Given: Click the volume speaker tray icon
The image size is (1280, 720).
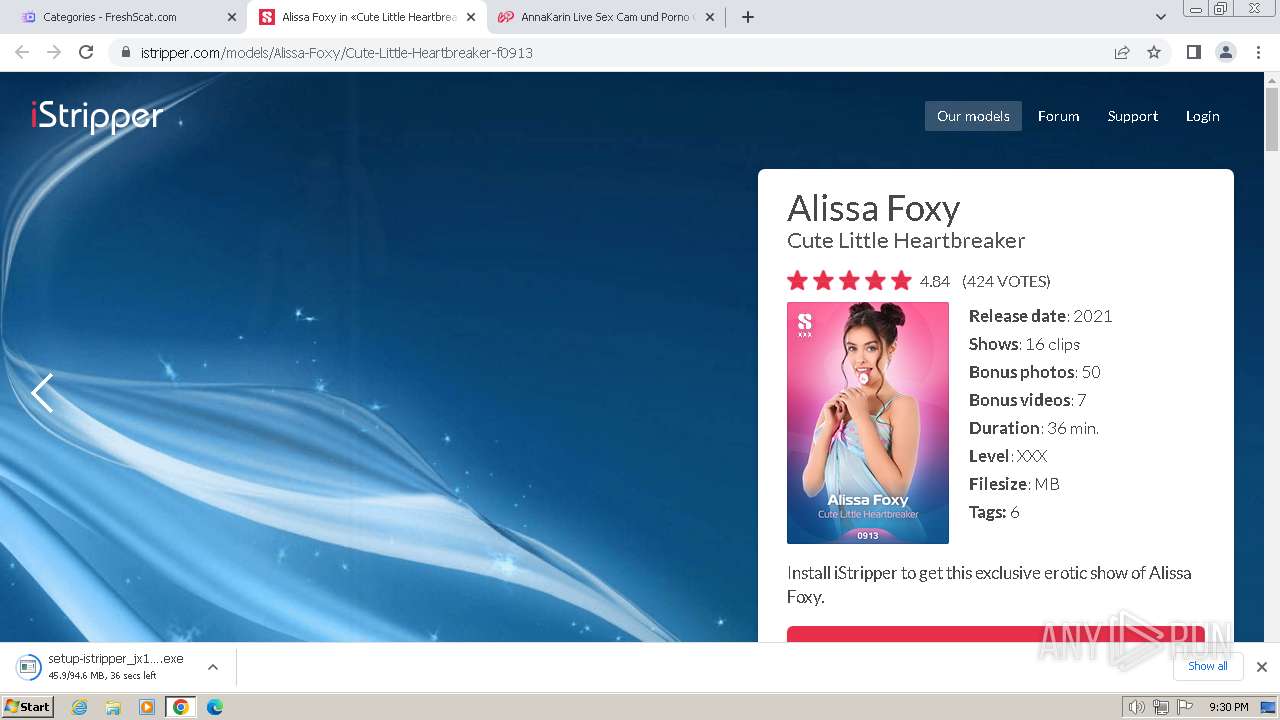Looking at the screenshot, I should [1137, 707].
